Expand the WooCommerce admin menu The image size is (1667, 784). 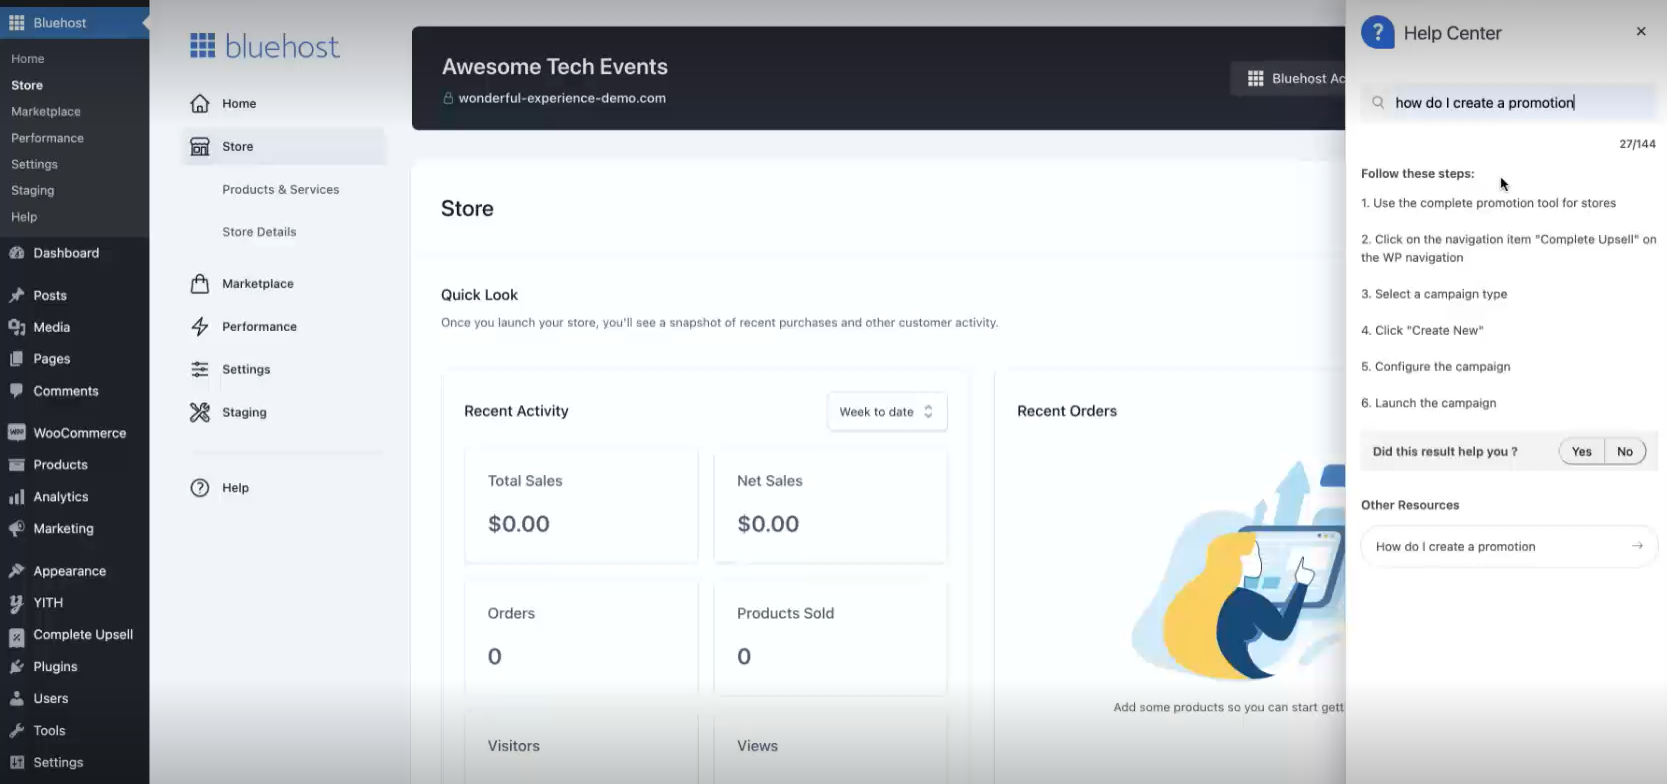[x=79, y=433]
